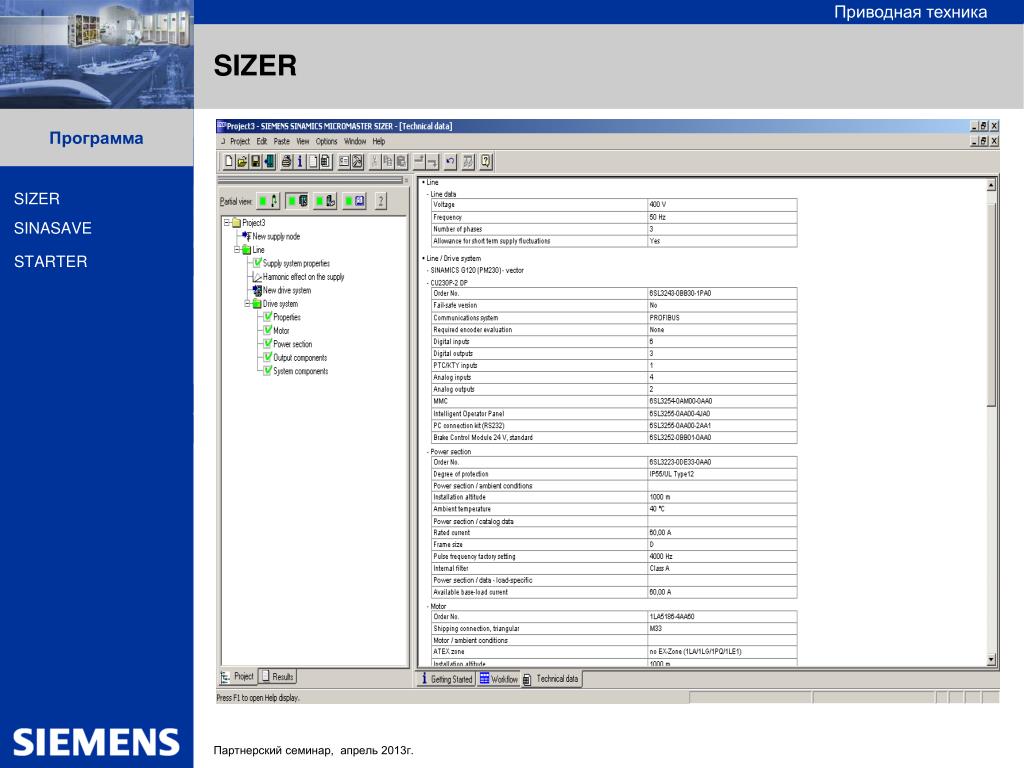Collapse the Line tree node

point(237,249)
